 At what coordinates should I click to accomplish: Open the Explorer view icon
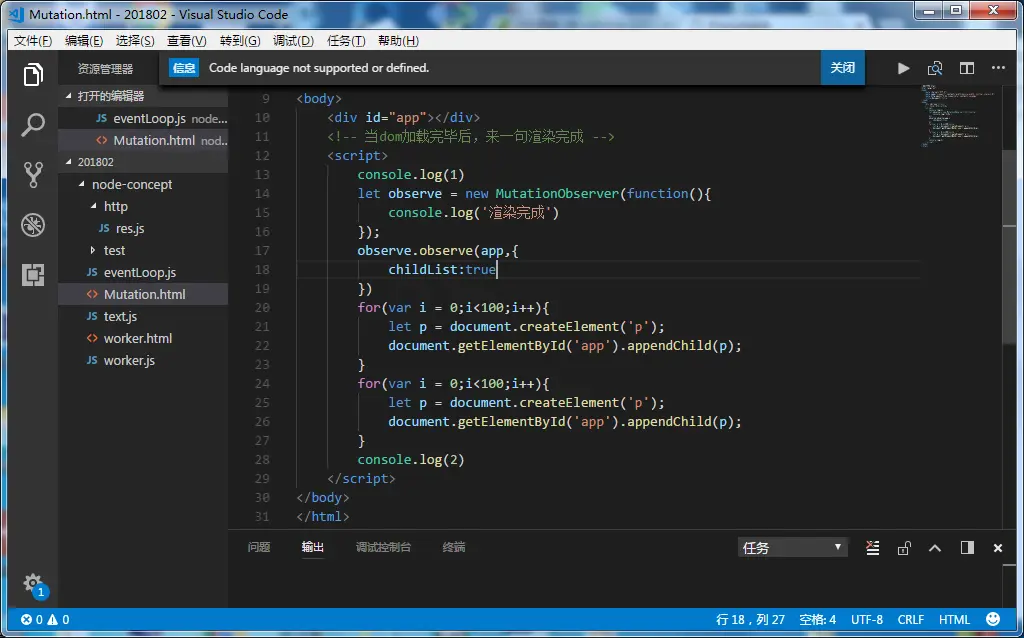point(33,74)
